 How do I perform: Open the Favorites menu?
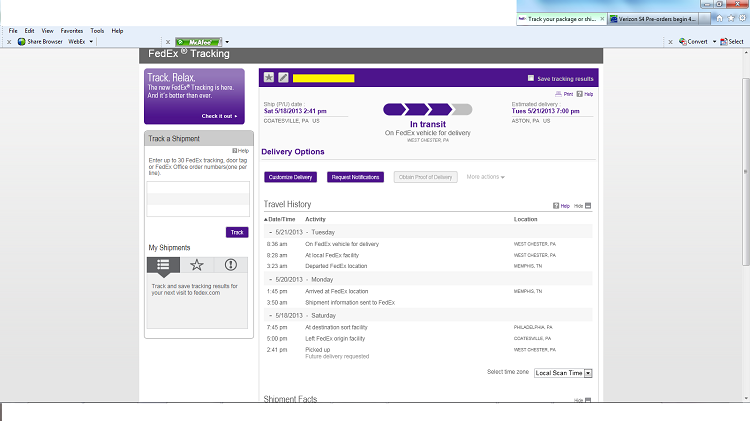71,31
